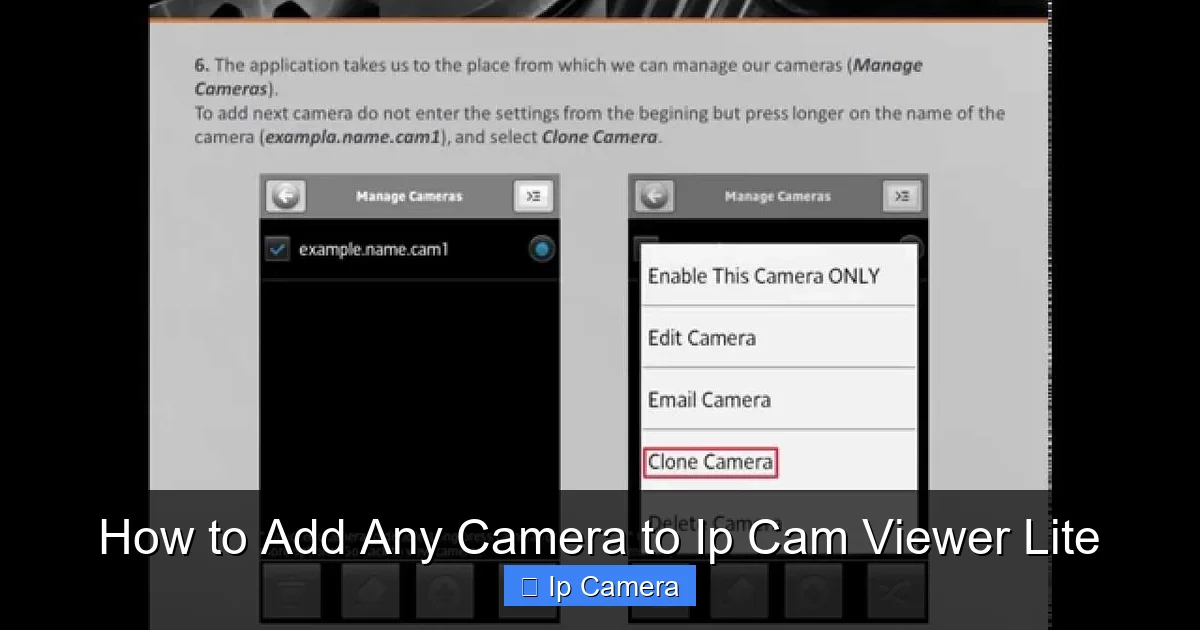
Task: Choose Edit Camera in the context menu
Action: pos(778,338)
